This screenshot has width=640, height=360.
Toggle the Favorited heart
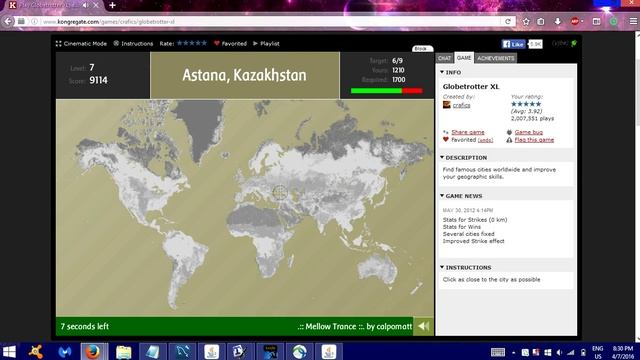230,44
